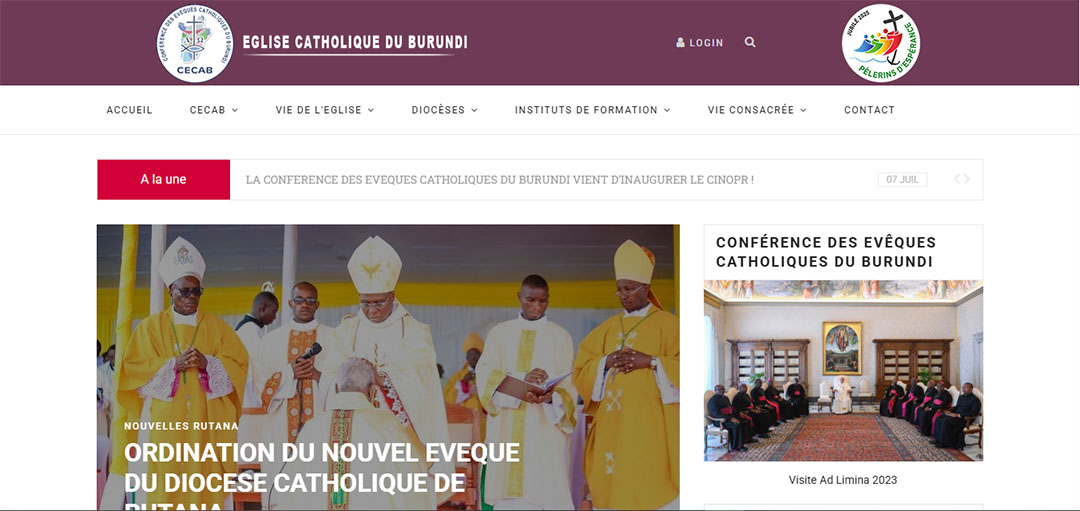Open the CINOPR inauguration headline
This screenshot has height=511, width=1080.
click(499, 180)
